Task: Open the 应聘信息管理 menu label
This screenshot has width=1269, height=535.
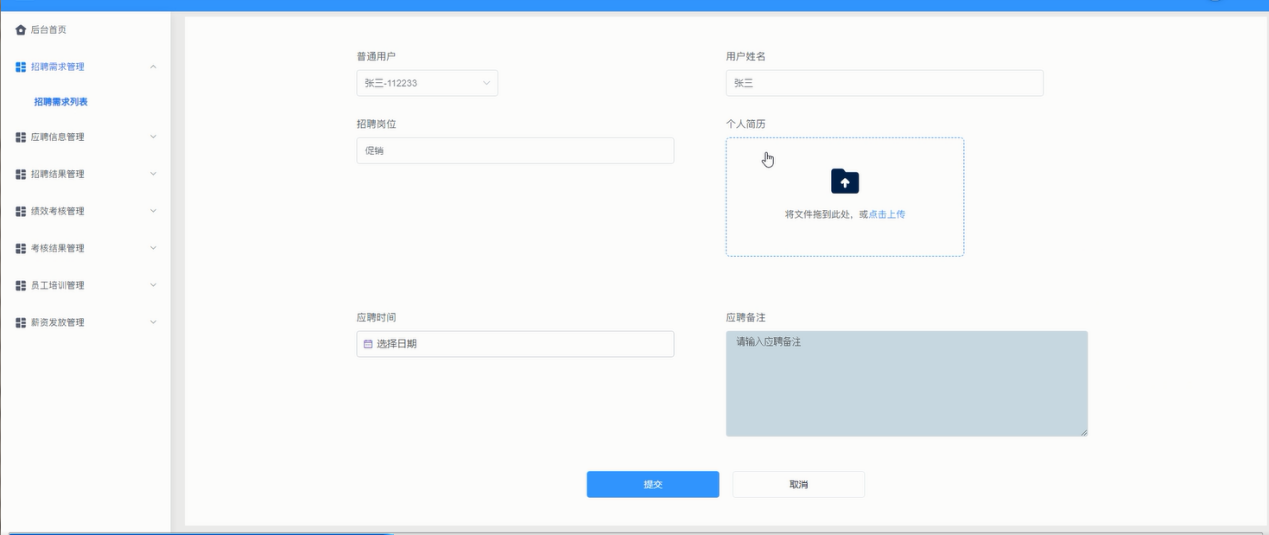Action: click(x=58, y=137)
